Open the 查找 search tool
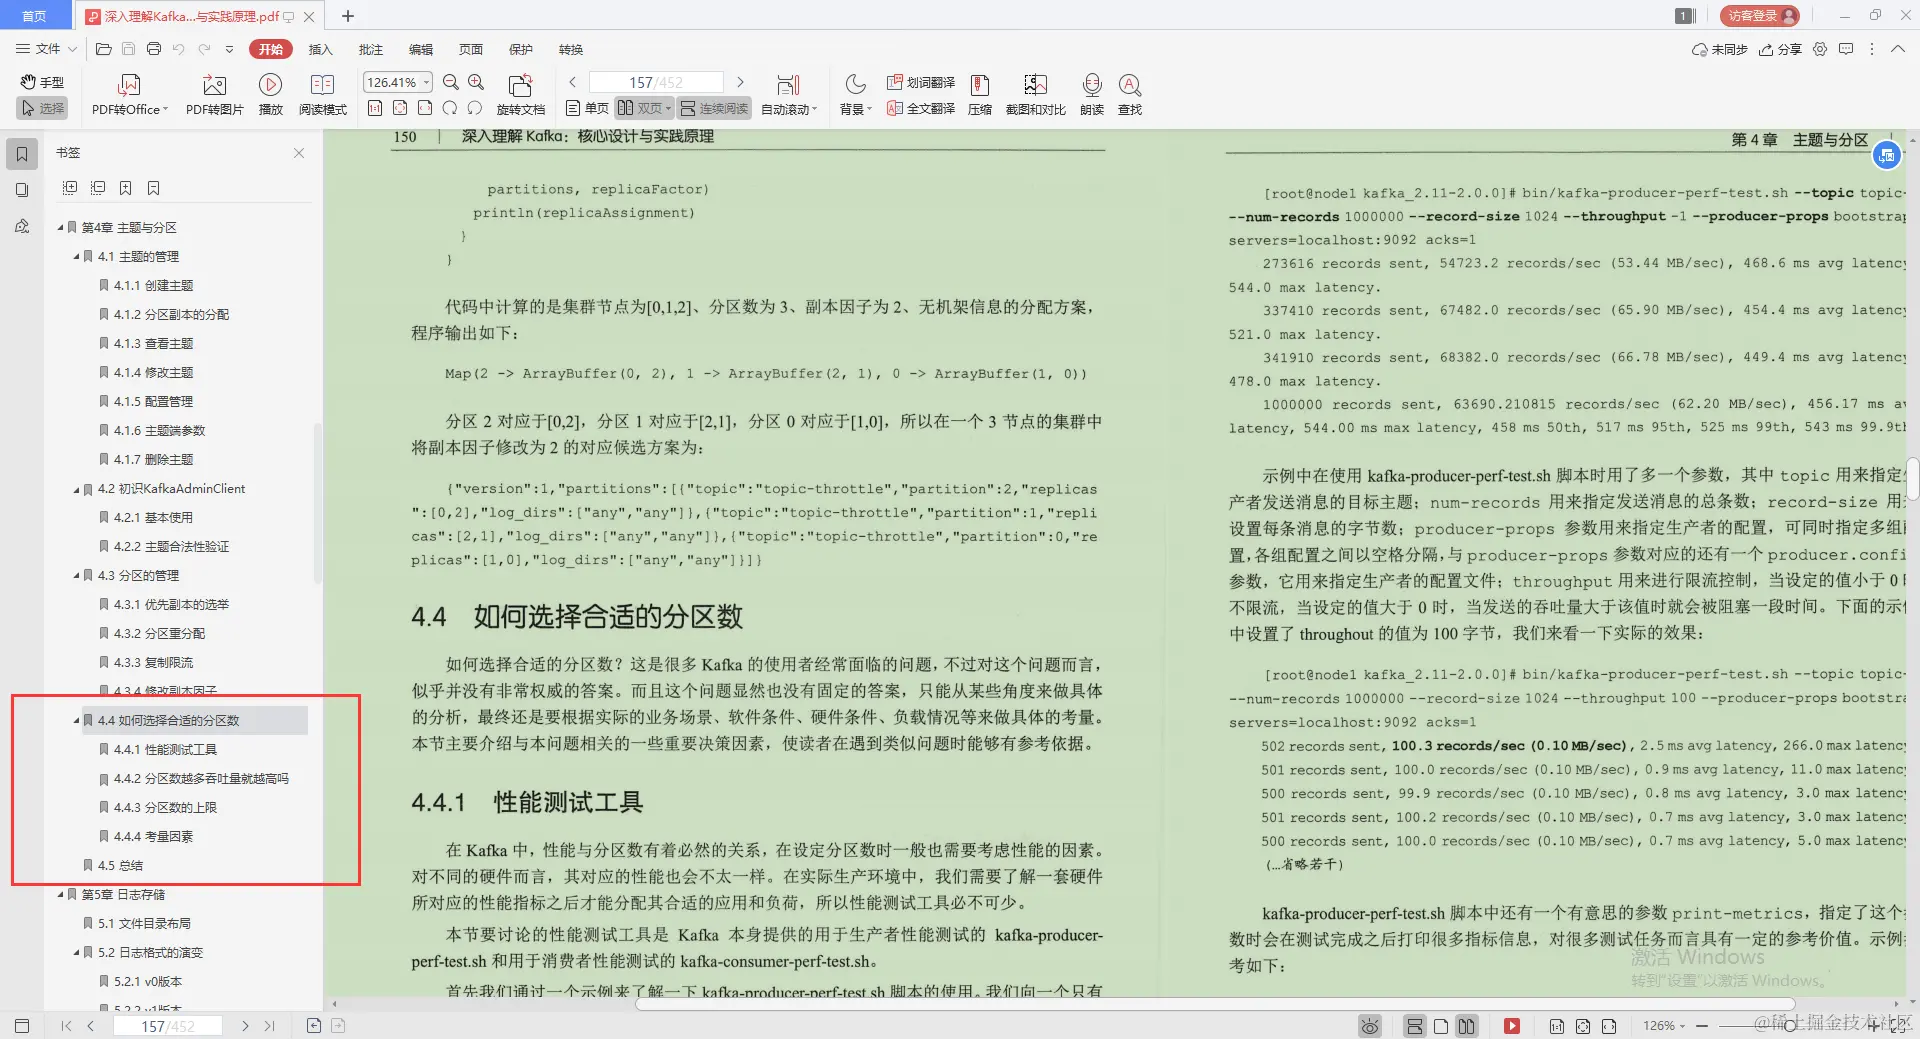 point(1130,95)
